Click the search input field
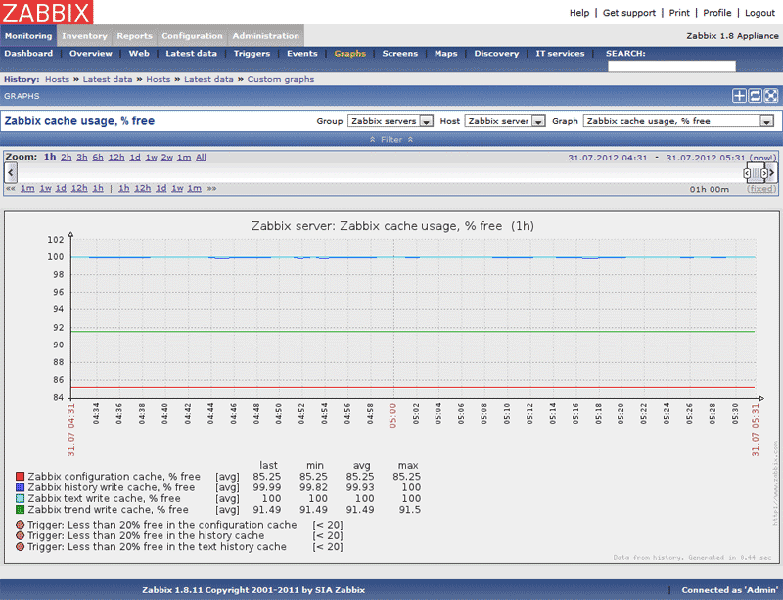 tap(671, 66)
